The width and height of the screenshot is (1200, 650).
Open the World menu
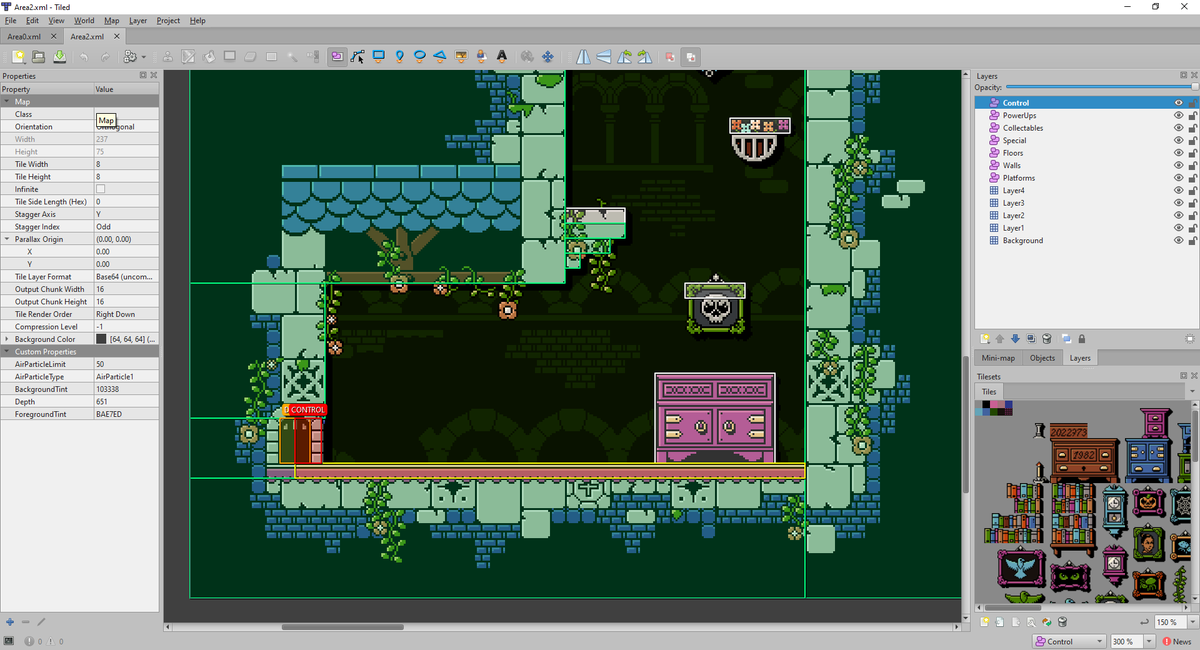[84, 20]
